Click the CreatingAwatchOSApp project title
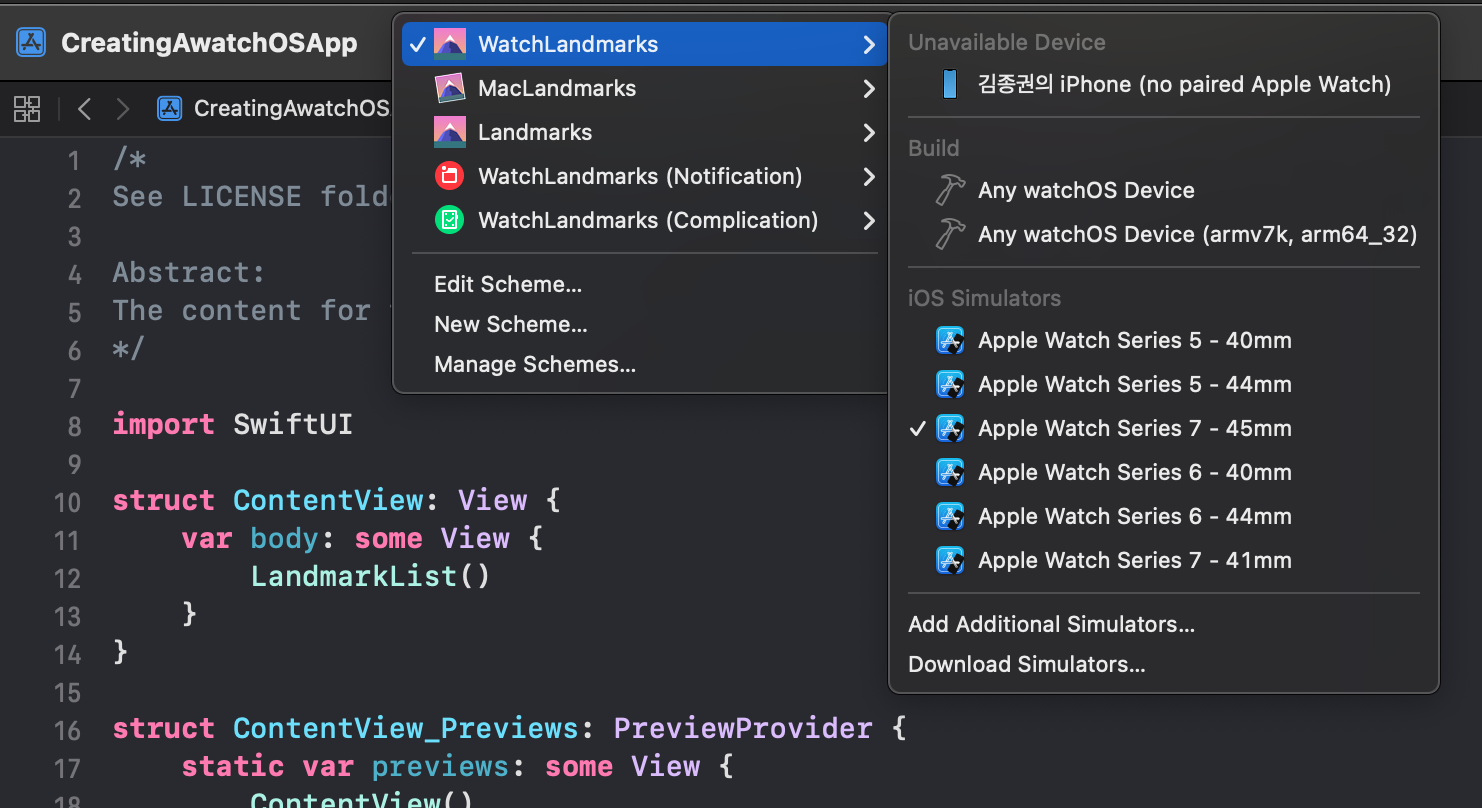 pos(209,44)
